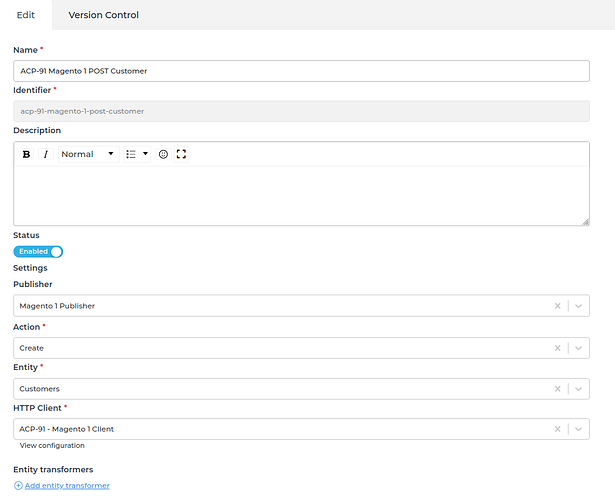The height and width of the screenshot is (500, 615).
Task: Click the Customers entity value
Action: coord(39,389)
